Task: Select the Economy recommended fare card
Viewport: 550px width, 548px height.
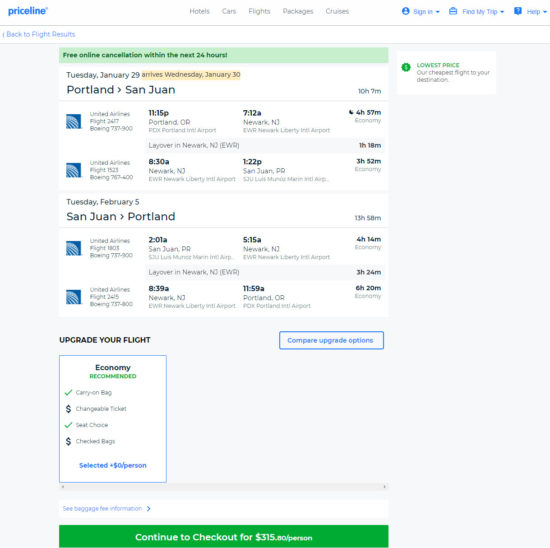Action: click(x=113, y=419)
